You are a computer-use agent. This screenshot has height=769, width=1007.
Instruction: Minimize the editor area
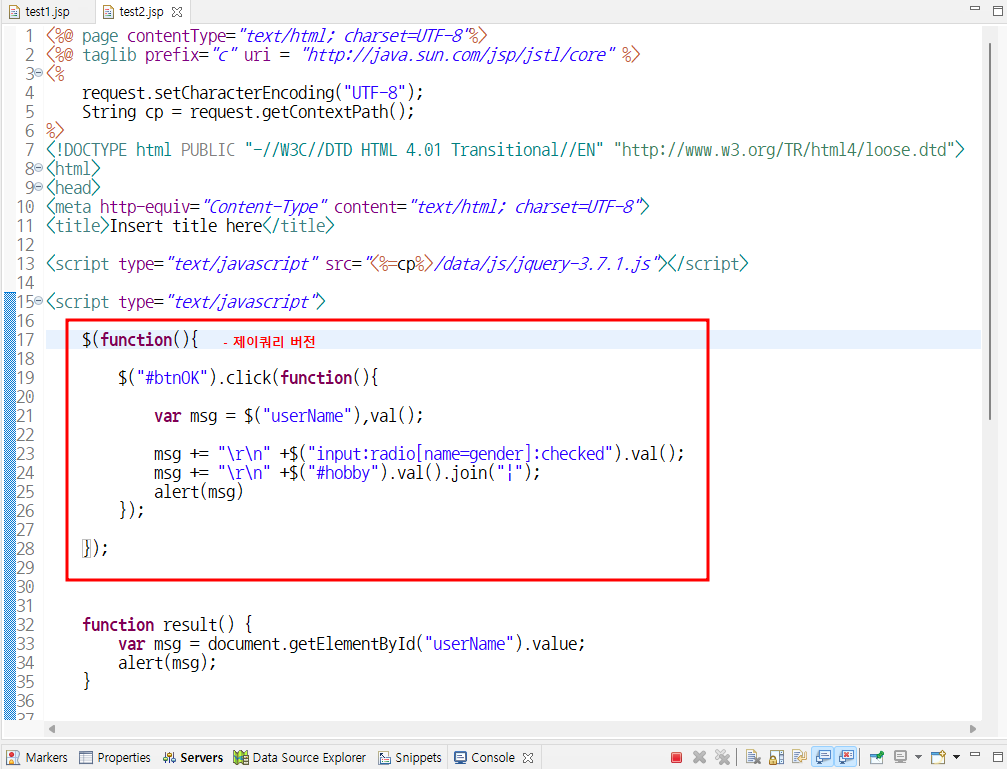[x=975, y=8]
